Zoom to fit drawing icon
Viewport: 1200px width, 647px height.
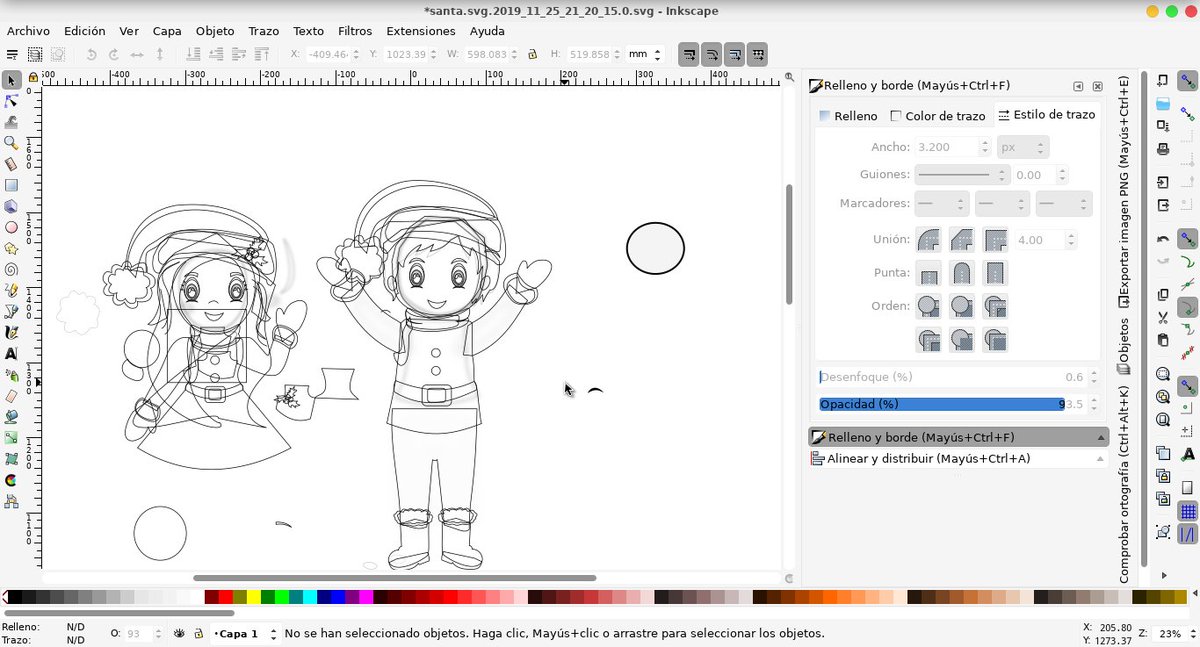click(1163, 396)
